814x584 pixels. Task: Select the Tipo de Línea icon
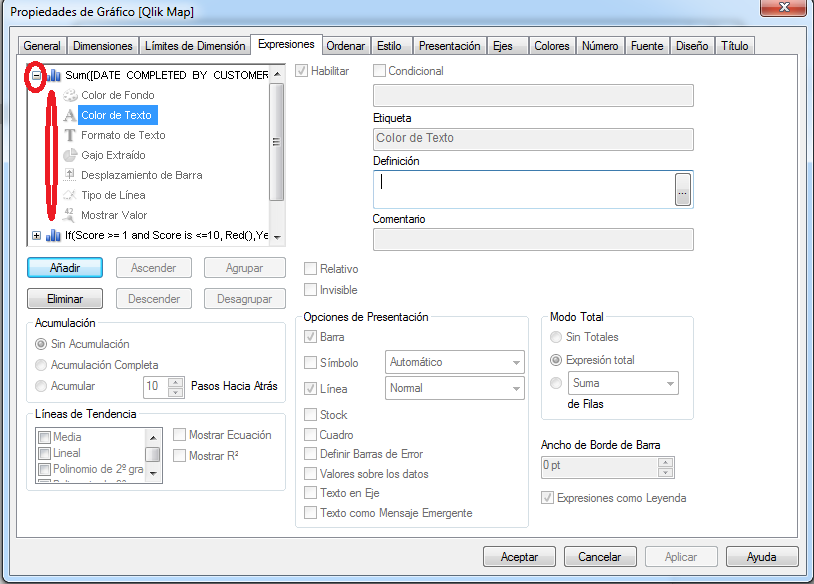coord(70,195)
